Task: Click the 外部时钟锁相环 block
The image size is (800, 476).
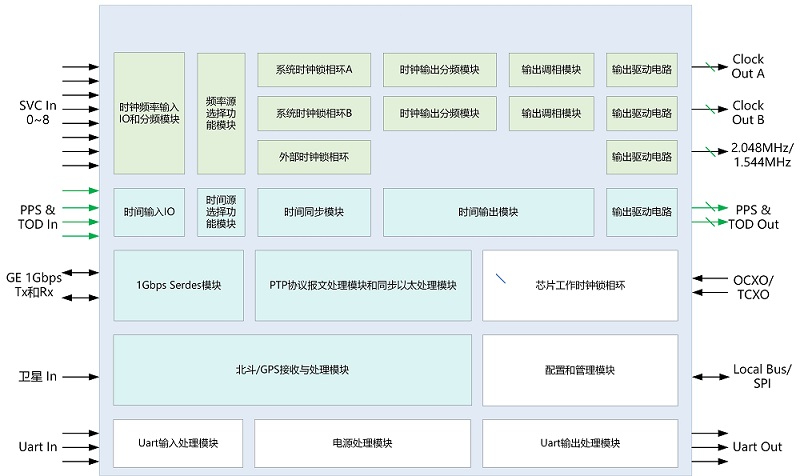Action: tap(314, 157)
